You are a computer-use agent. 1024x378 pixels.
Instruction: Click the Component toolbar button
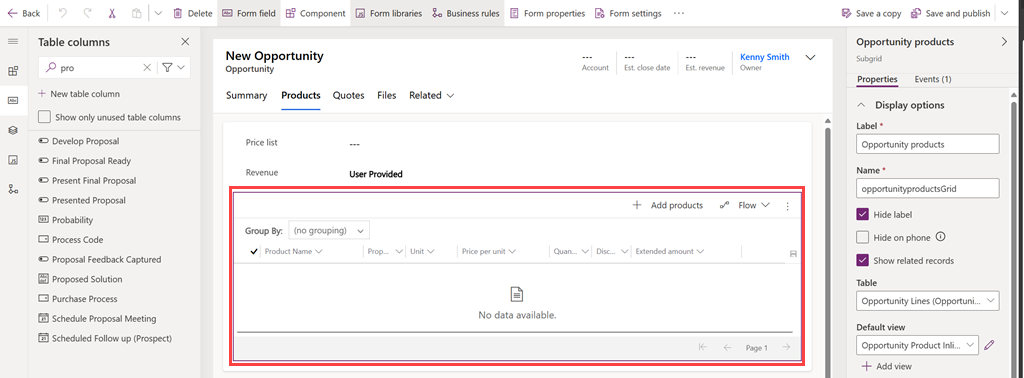[x=315, y=13]
